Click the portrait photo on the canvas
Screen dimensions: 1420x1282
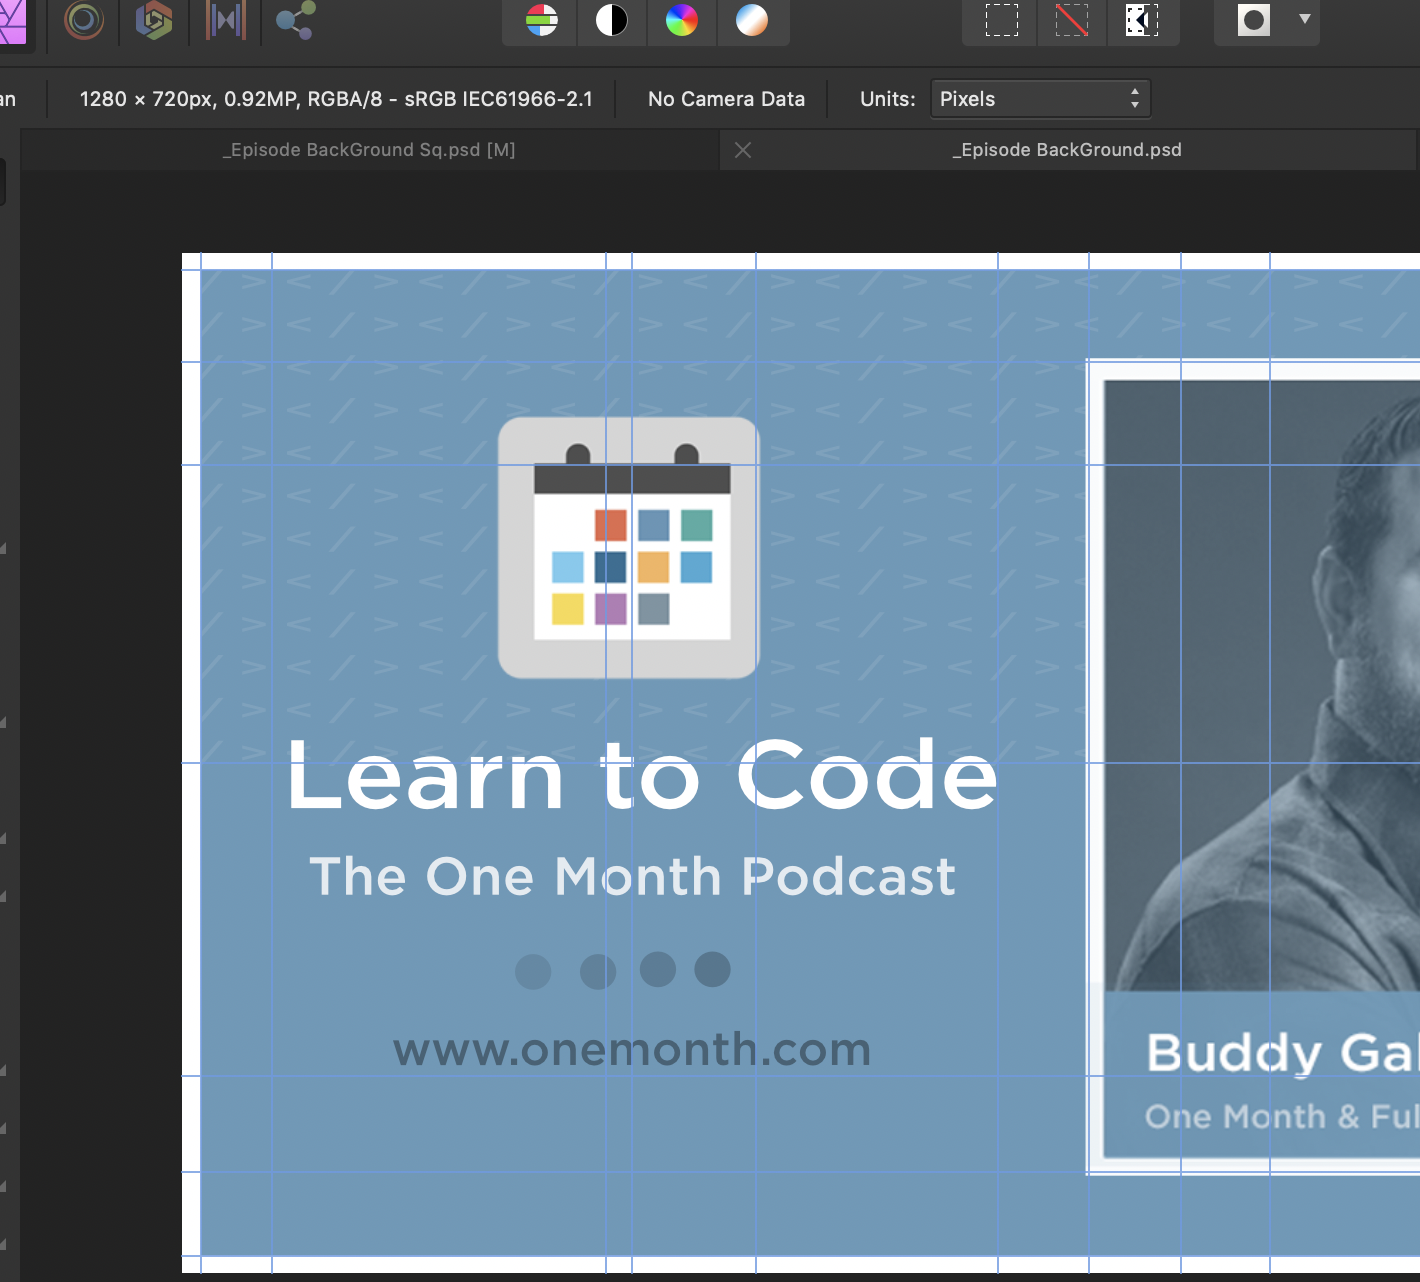(1262, 685)
